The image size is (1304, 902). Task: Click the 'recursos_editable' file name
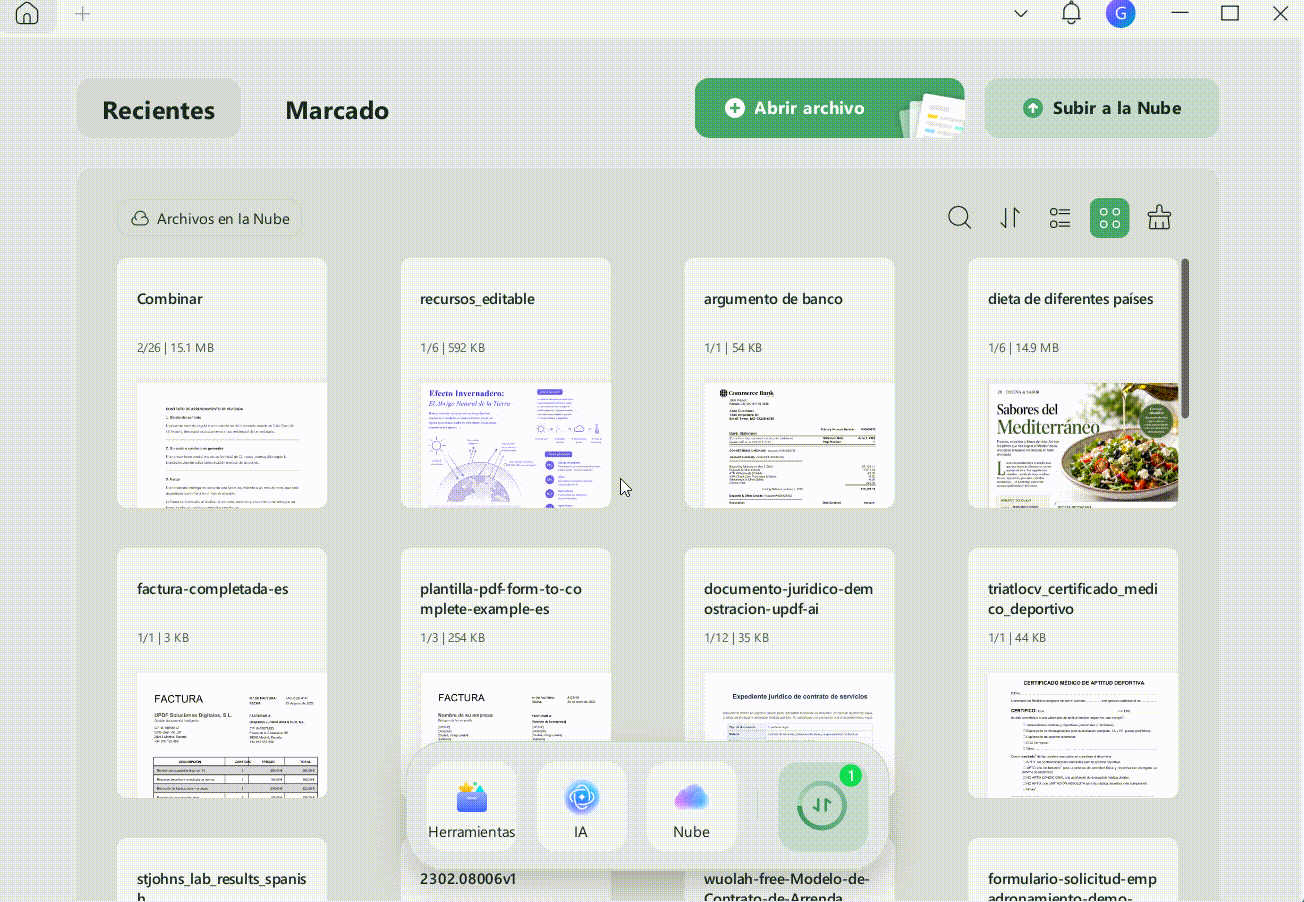477,299
